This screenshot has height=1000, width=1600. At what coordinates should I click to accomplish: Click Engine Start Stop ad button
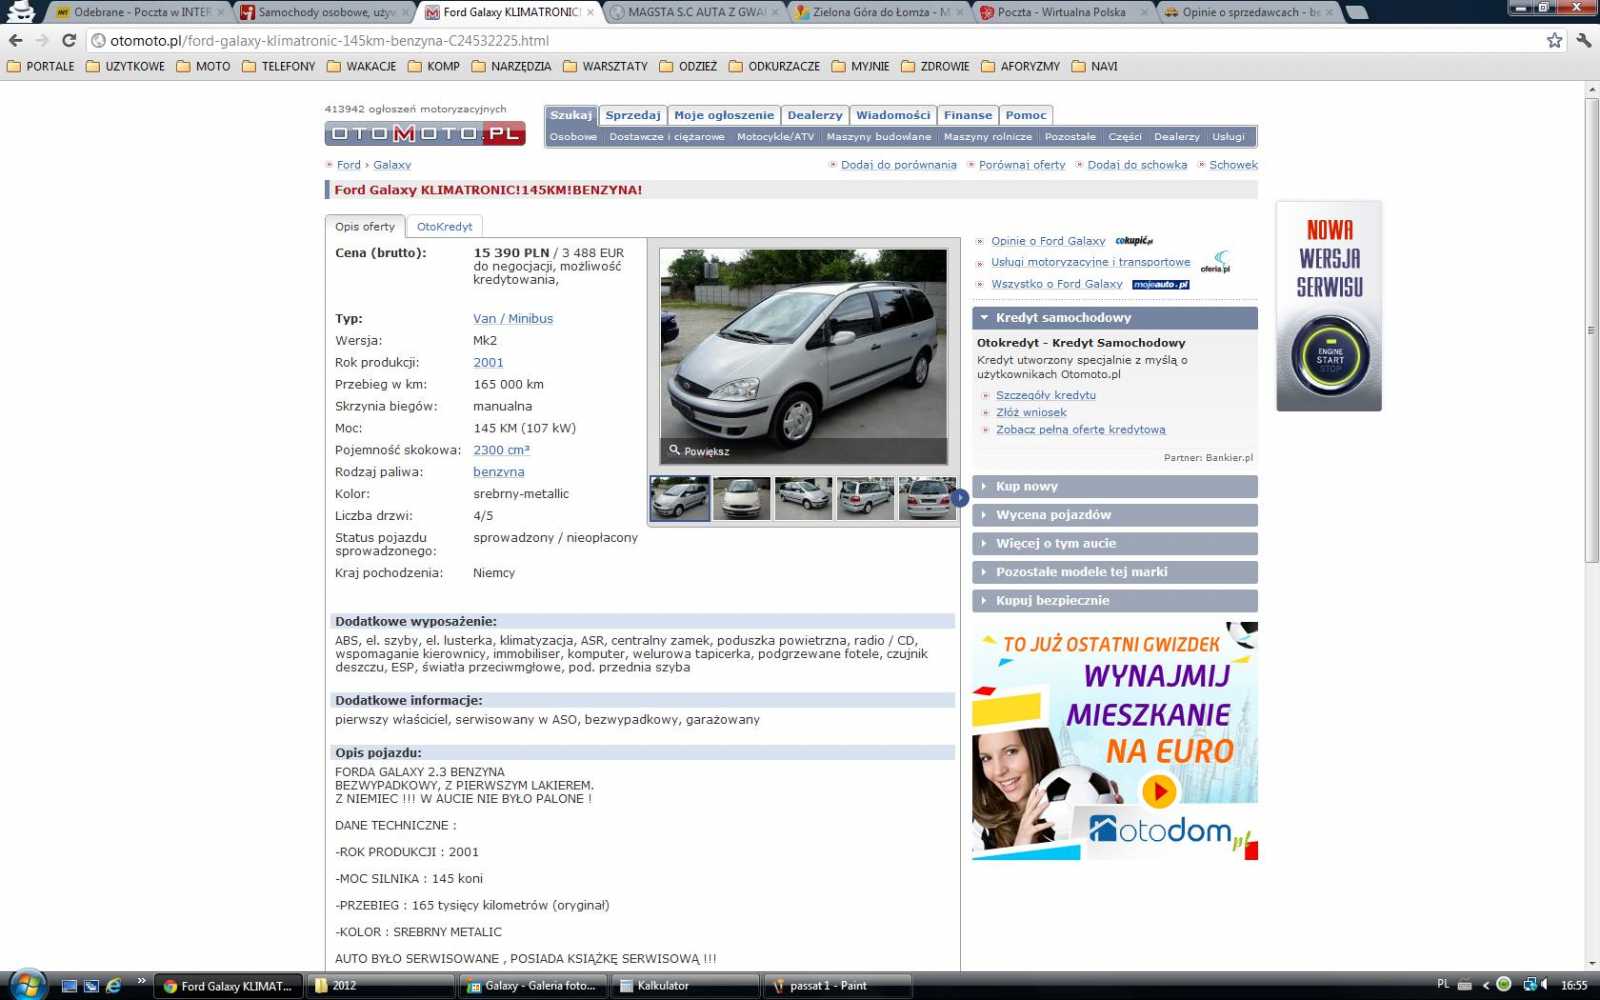(1330, 355)
